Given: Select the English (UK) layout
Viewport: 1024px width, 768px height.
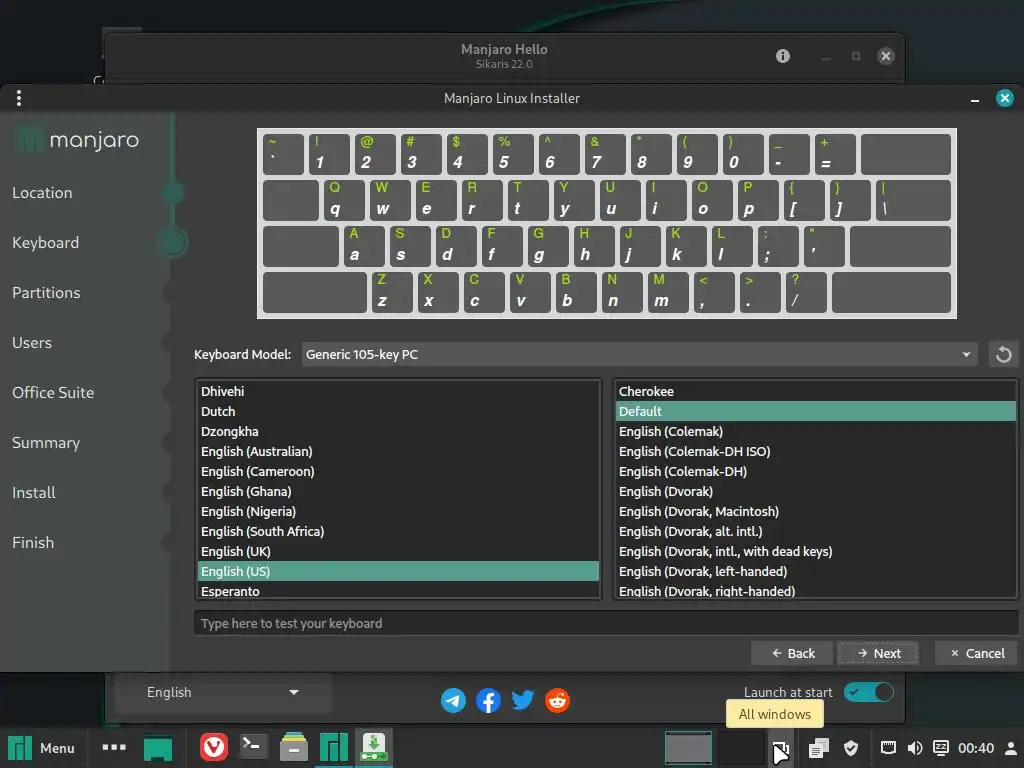Looking at the screenshot, I should [398, 551].
